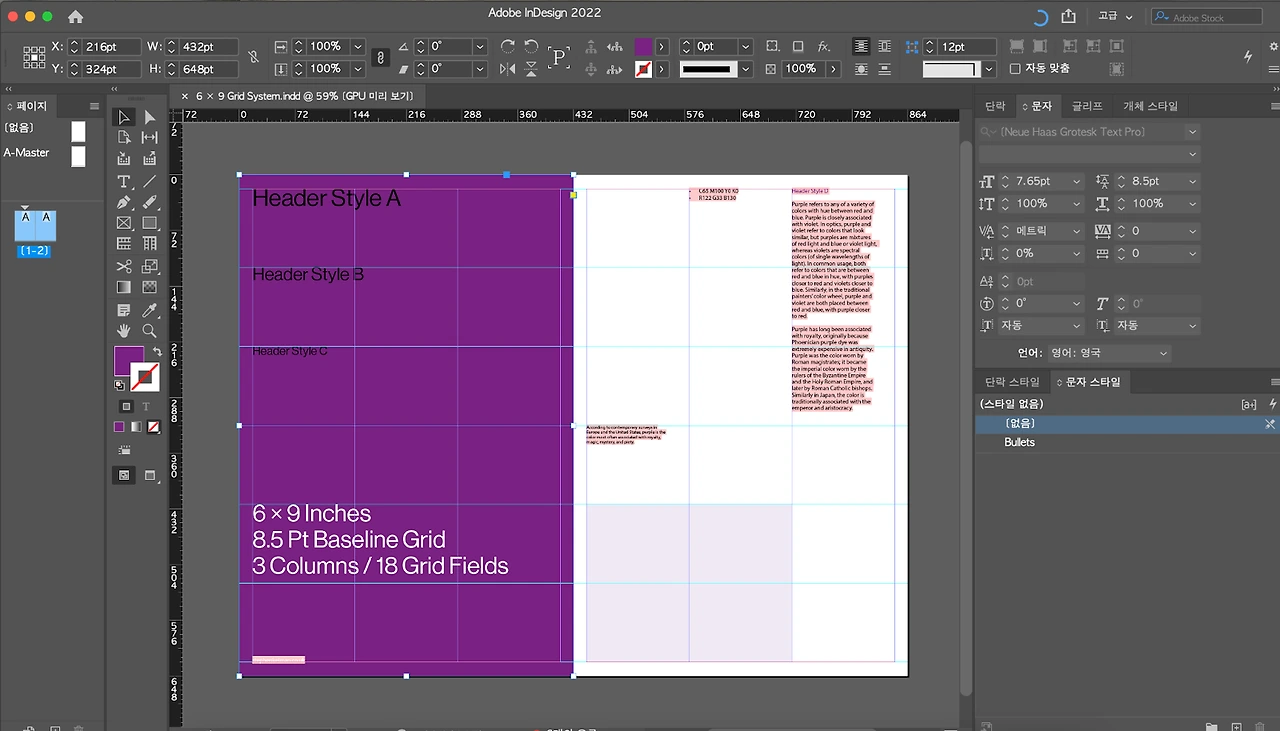
Task: Choose the Scissors tool
Action: point(123,266)
